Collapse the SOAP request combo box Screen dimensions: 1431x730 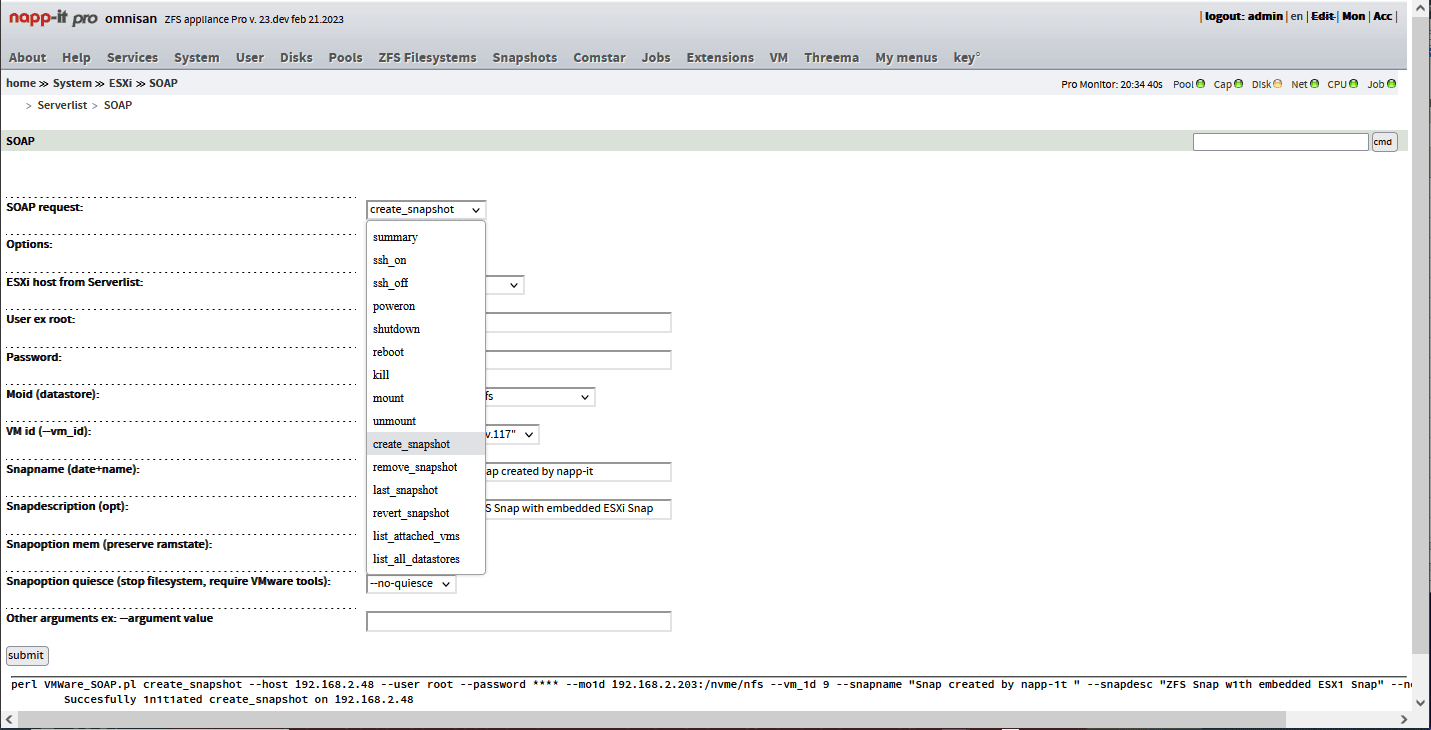click(426, 210)
